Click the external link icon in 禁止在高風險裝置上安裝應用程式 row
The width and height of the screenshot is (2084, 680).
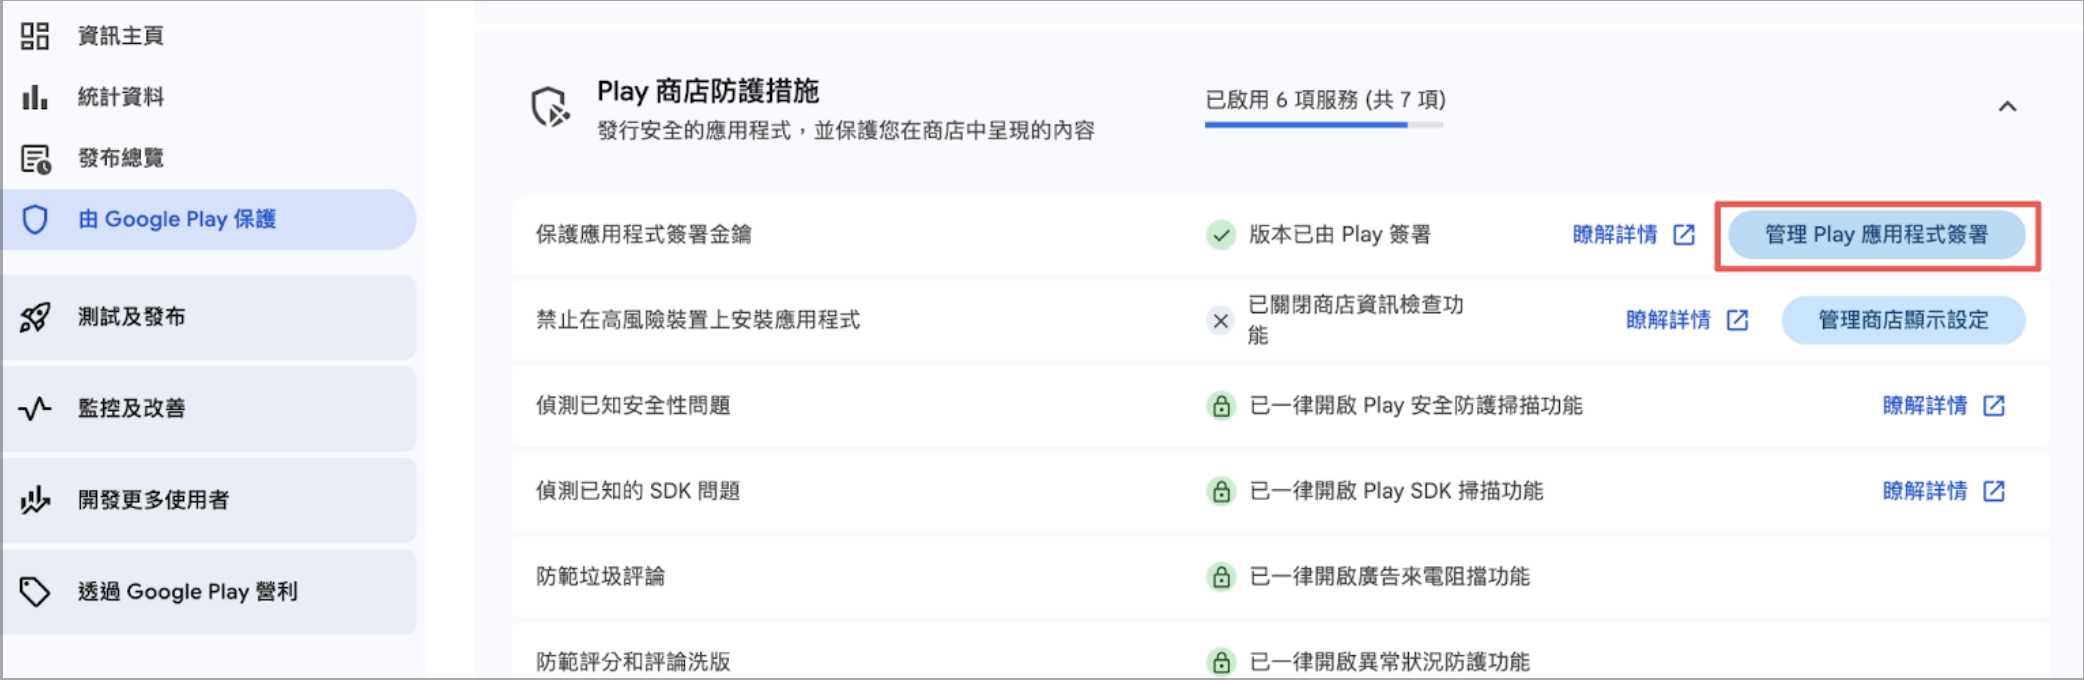tap(1737, 320)
